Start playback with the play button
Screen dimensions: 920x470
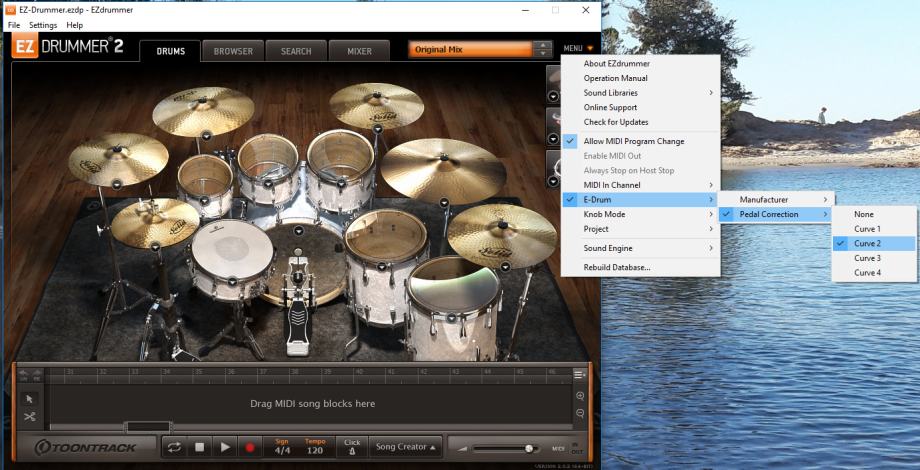tap(225, 447)
